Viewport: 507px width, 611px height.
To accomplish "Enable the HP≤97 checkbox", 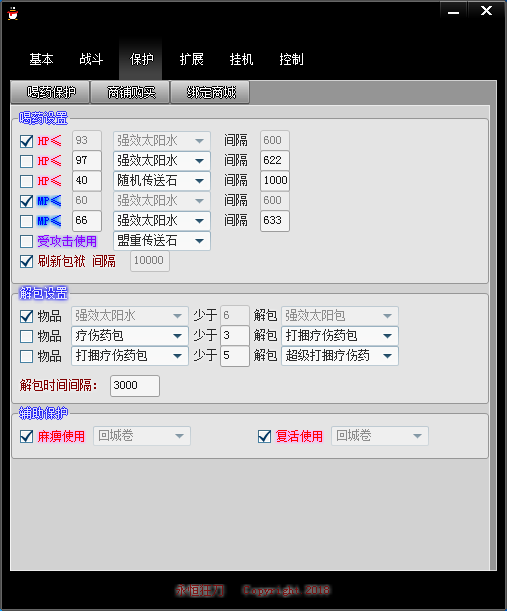I will 26,161.
